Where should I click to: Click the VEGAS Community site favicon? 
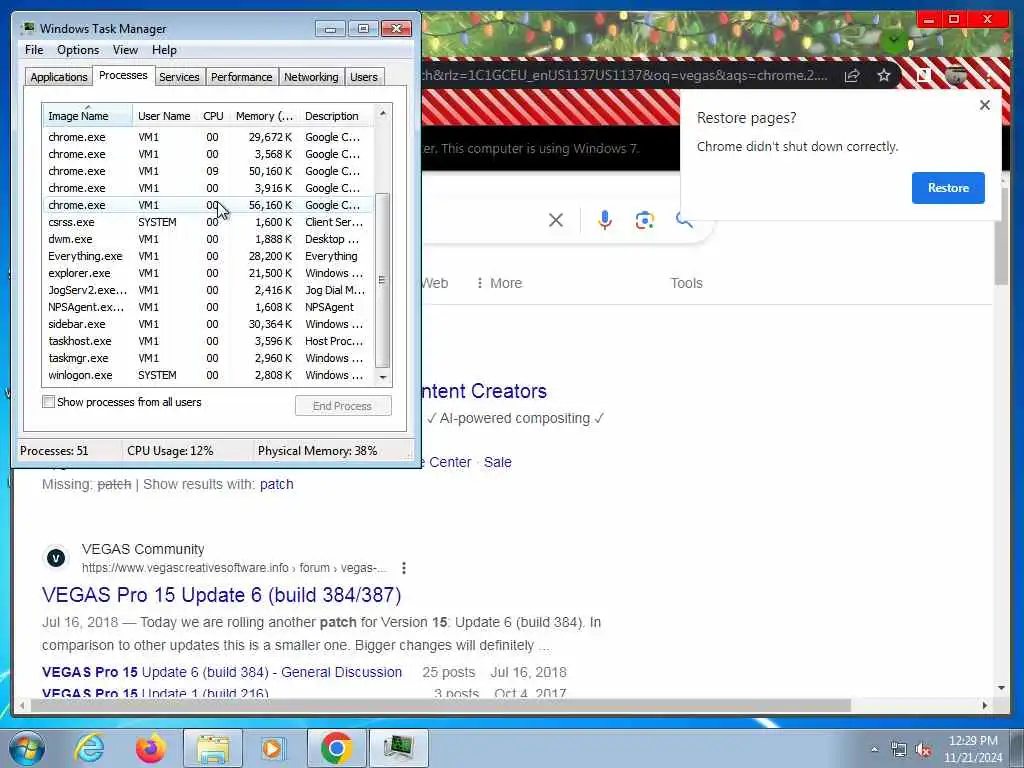(56, 558)
